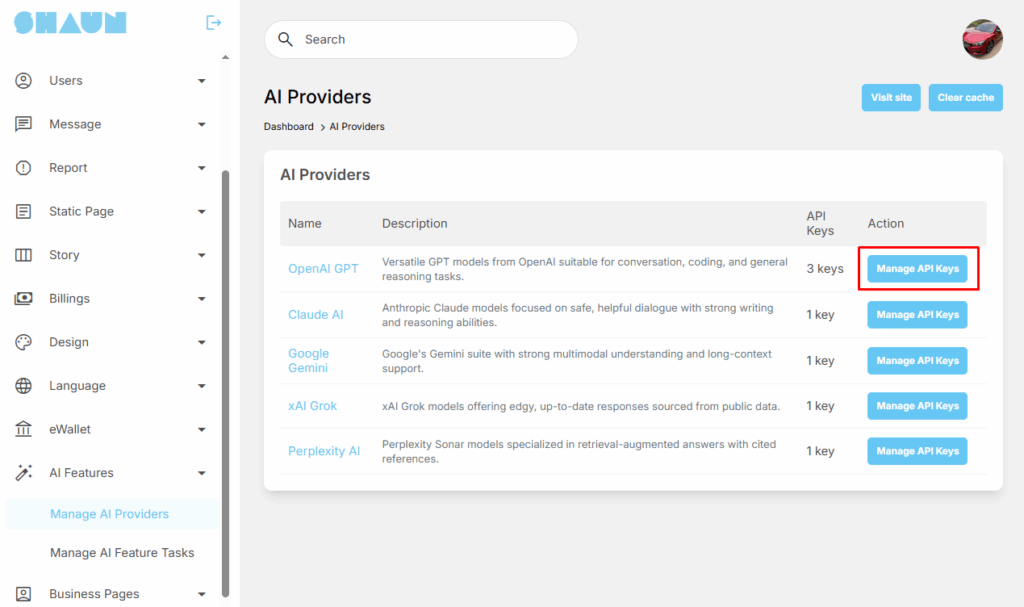The width and height of the screenshot is (1024, 607).
Task: Open the Claude AI provider link
Action: (315, 314)
